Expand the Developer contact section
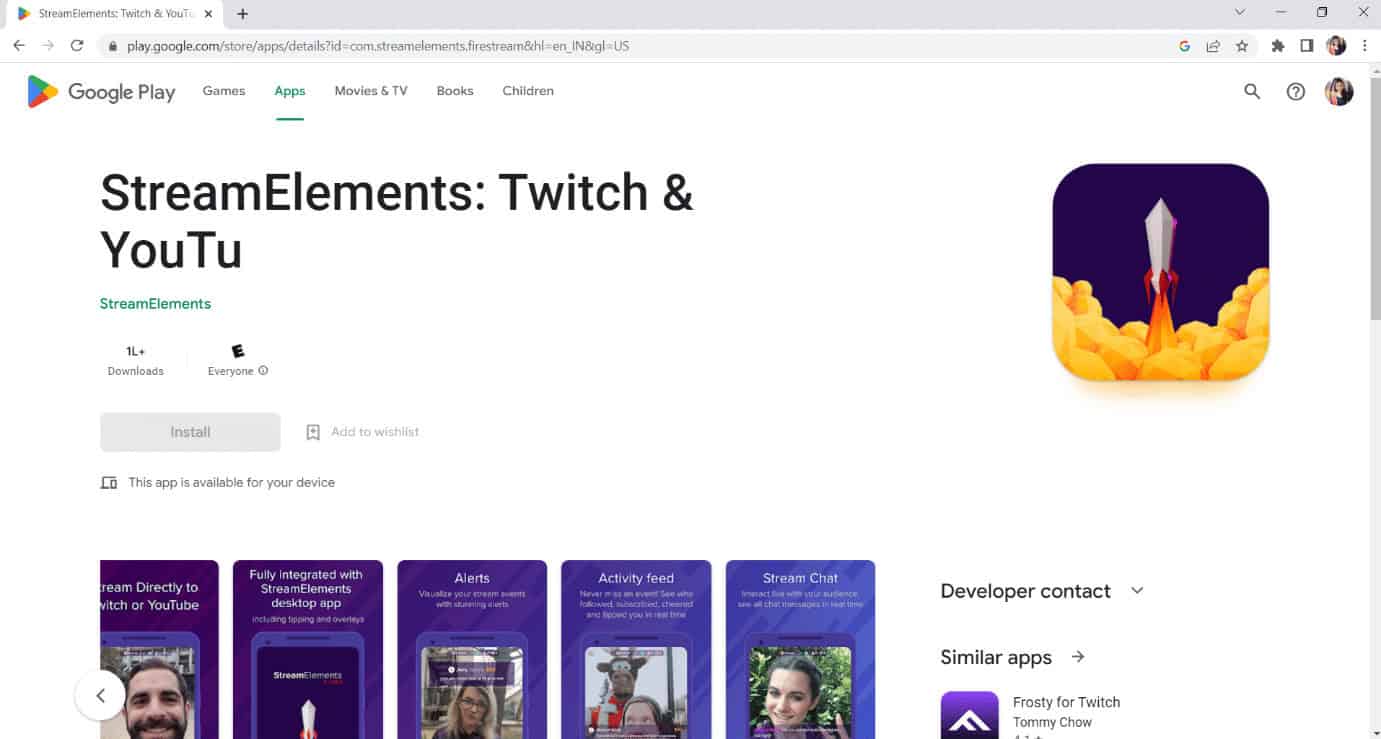Image resolution: width=1381 pixels, height=739 pixels. tap(1137, 590)
